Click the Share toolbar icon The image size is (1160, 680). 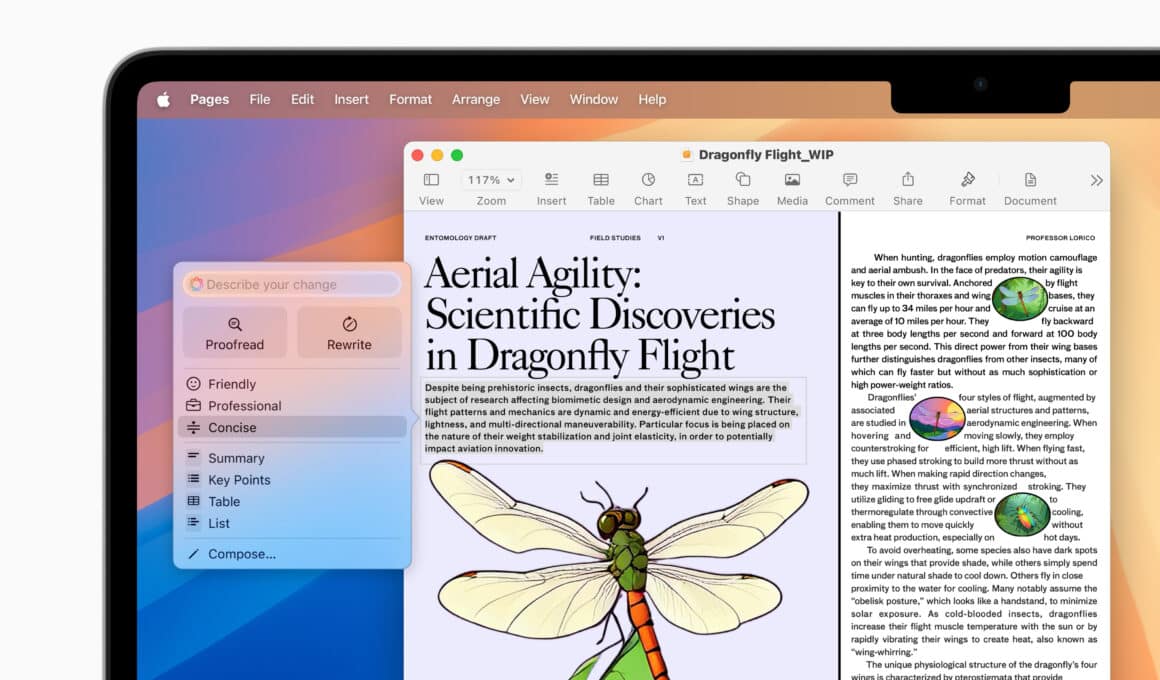pyautogui.click(x=908, y=179)
